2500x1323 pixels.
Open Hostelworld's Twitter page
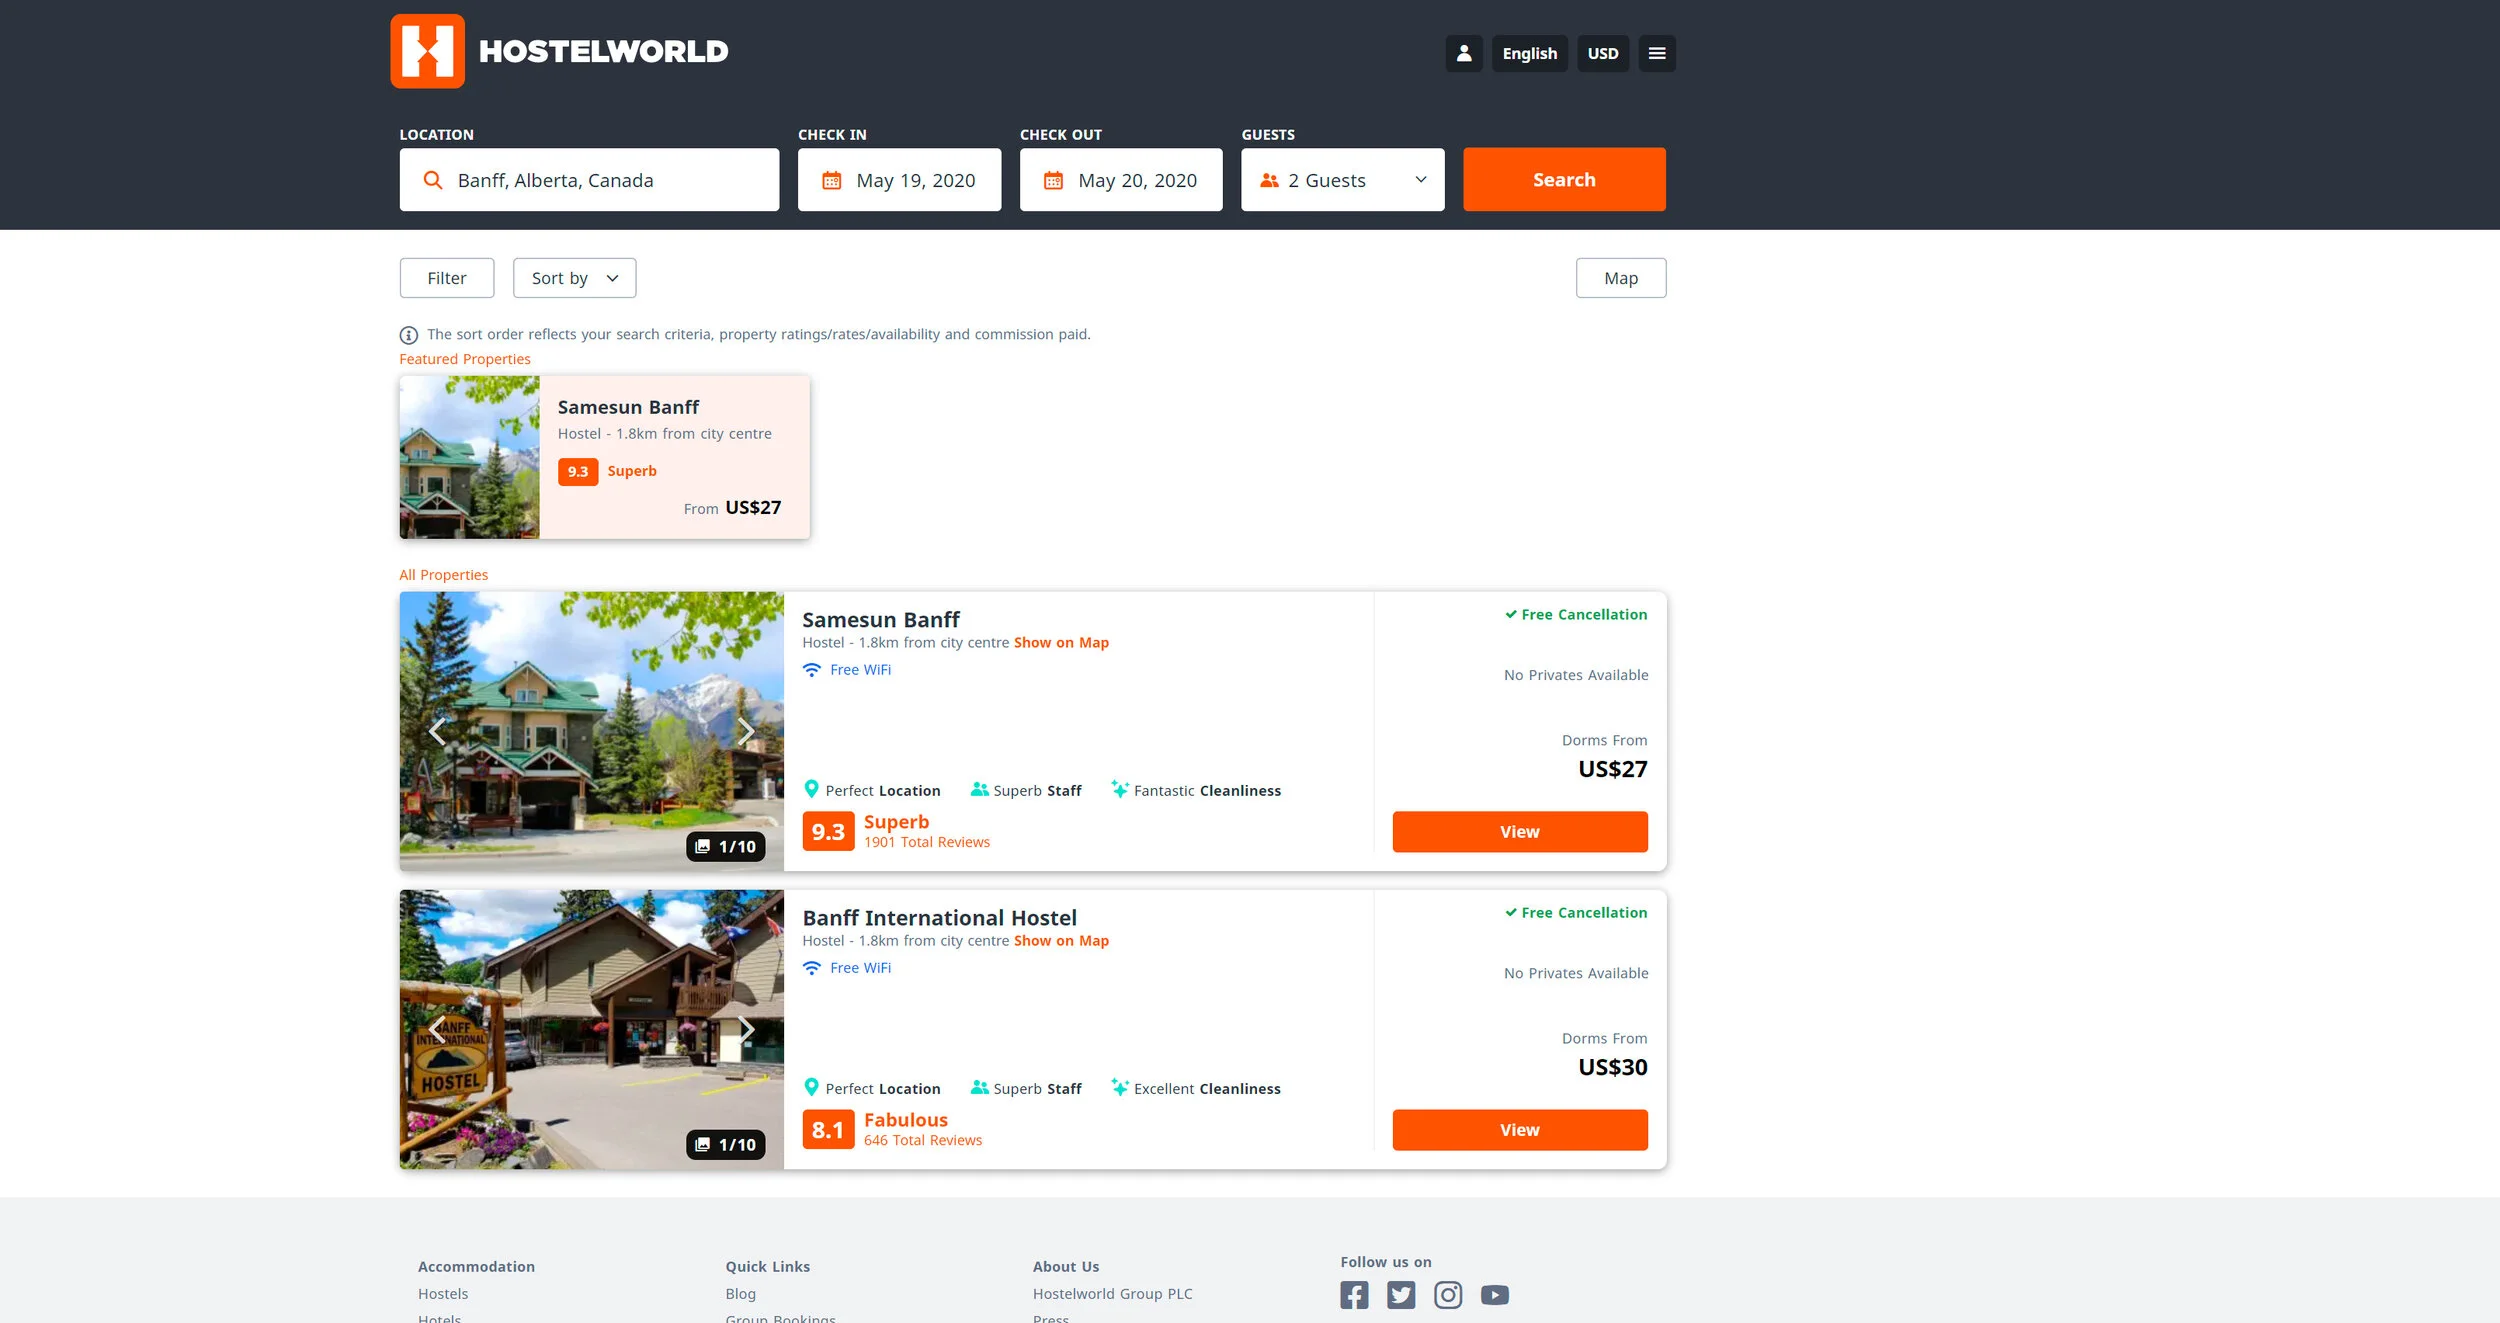[1401, 1295]
